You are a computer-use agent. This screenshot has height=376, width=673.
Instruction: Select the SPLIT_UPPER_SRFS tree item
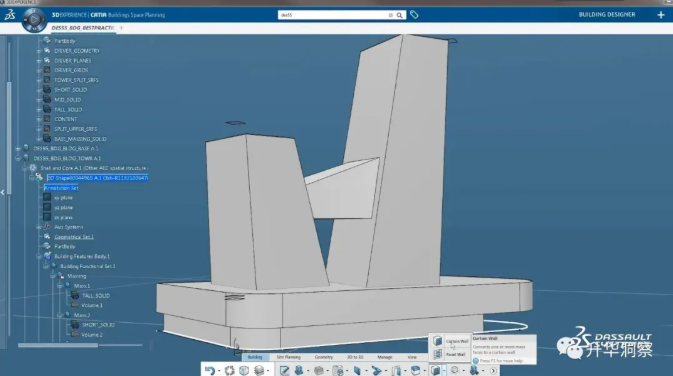pos(76,129)
